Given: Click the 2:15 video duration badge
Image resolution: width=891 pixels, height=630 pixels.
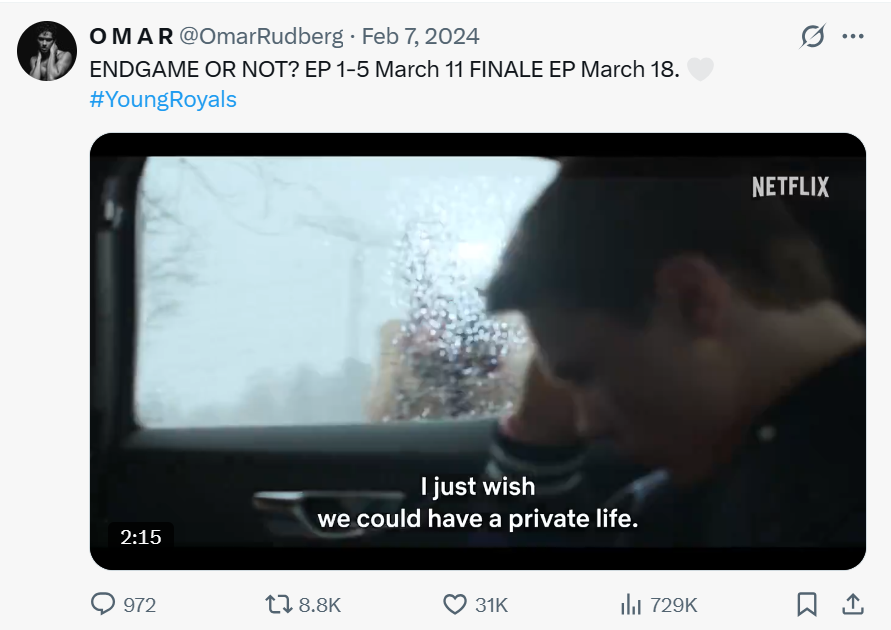Looking at the screenshot, I should pyautogui.click(x=141, y=537).
